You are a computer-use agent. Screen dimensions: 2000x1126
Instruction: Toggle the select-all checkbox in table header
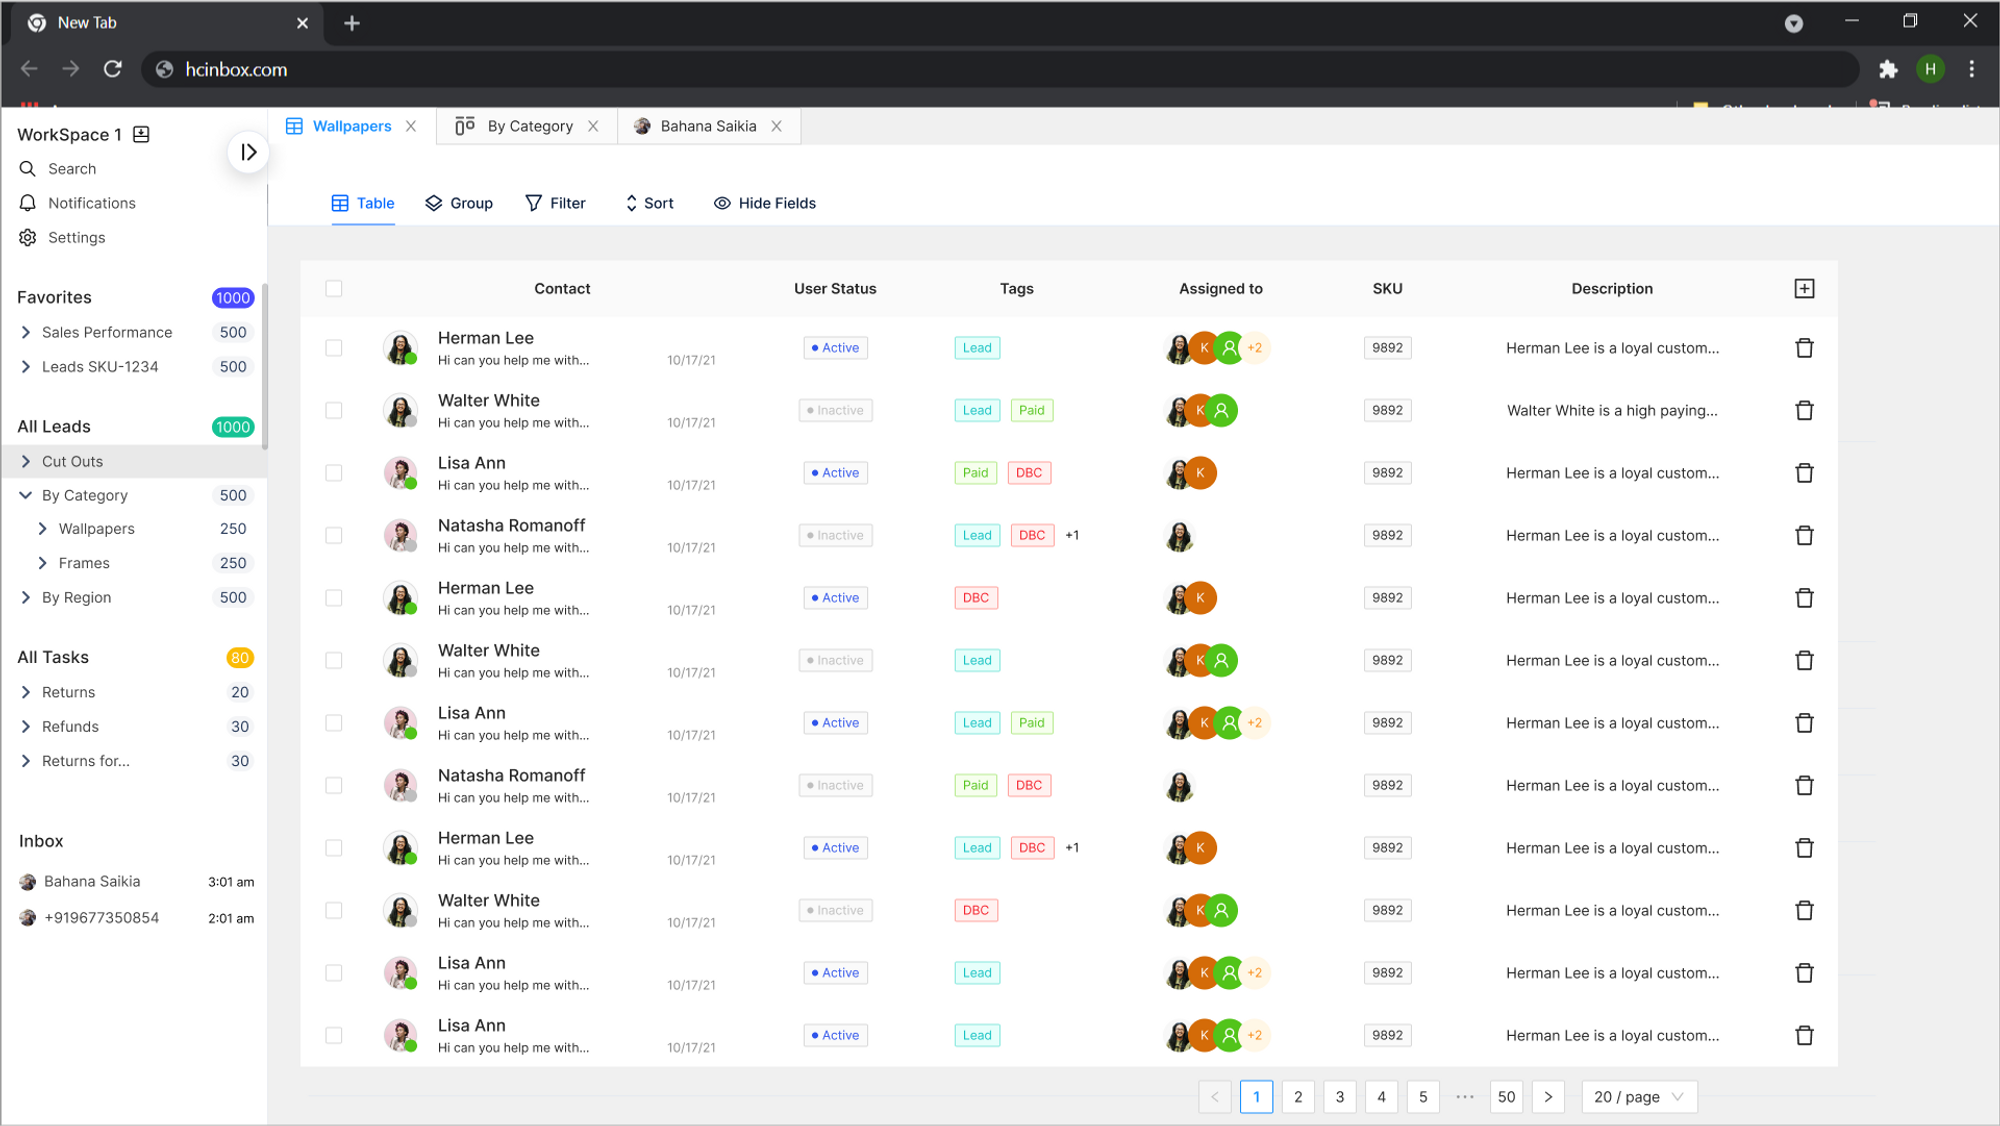334,289
